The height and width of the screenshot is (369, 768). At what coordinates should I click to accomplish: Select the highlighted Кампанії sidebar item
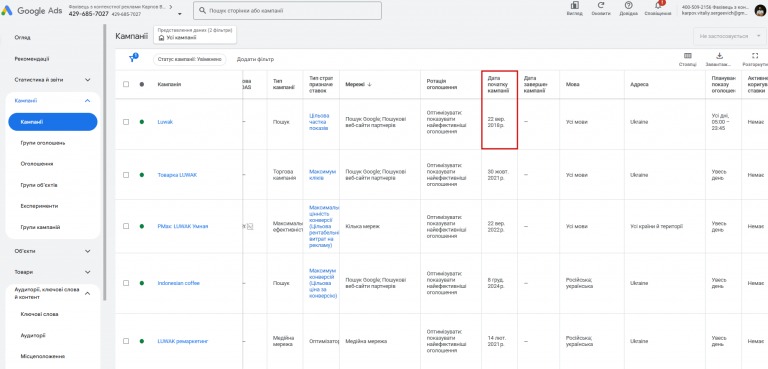(53, 122)
